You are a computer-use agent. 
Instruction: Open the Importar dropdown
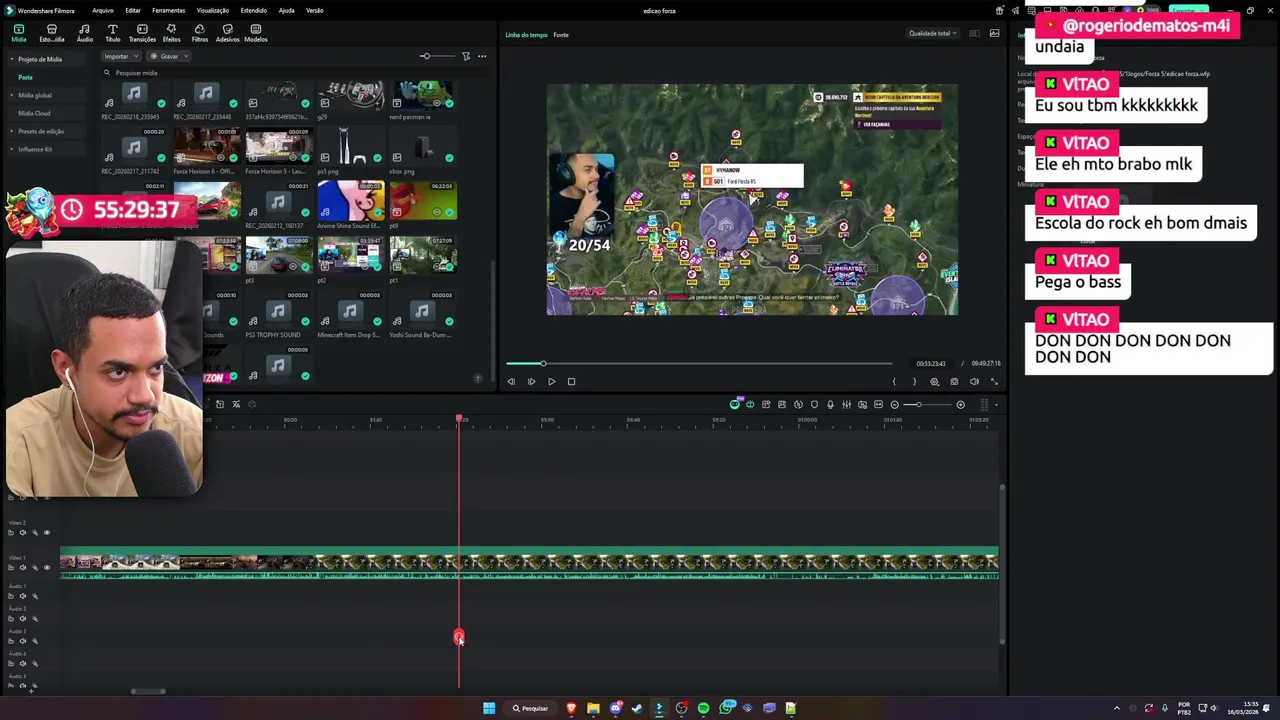(x=121, y=56)
